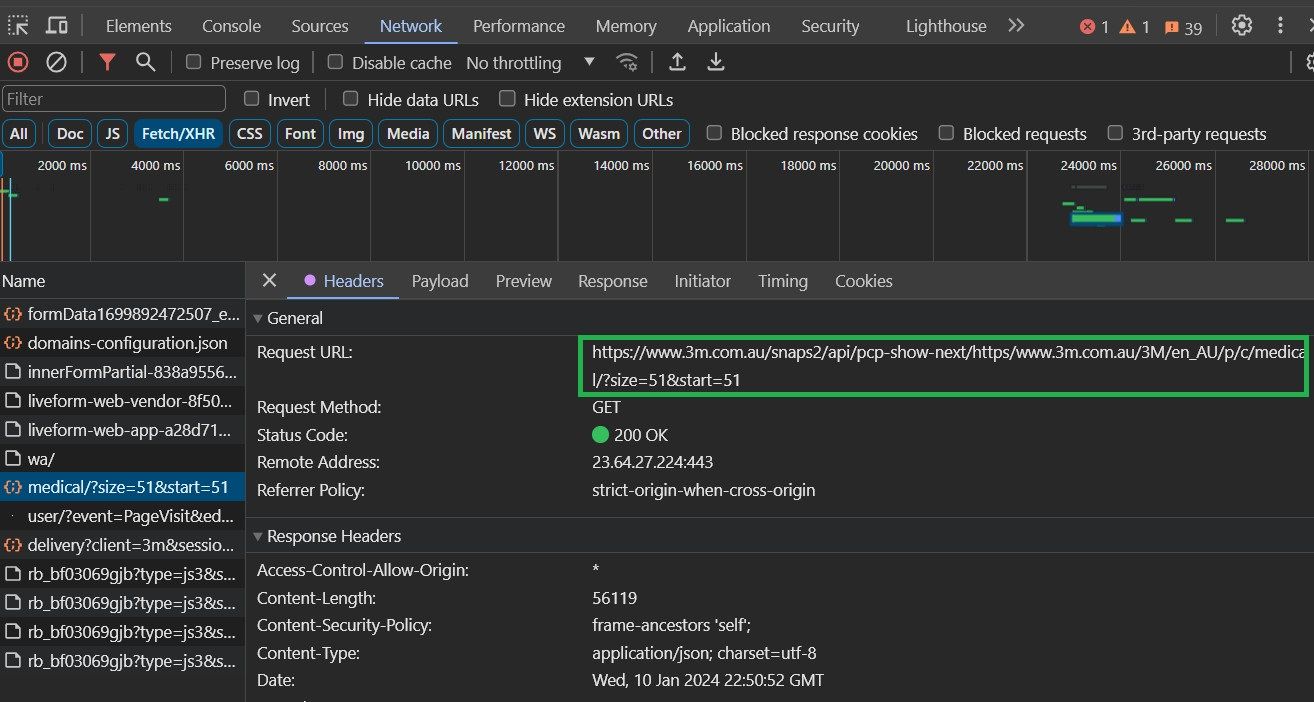Viewport: 1314px width, 702px height.
Task: Import HAR file with upload icon
Action: click(677, 62)
